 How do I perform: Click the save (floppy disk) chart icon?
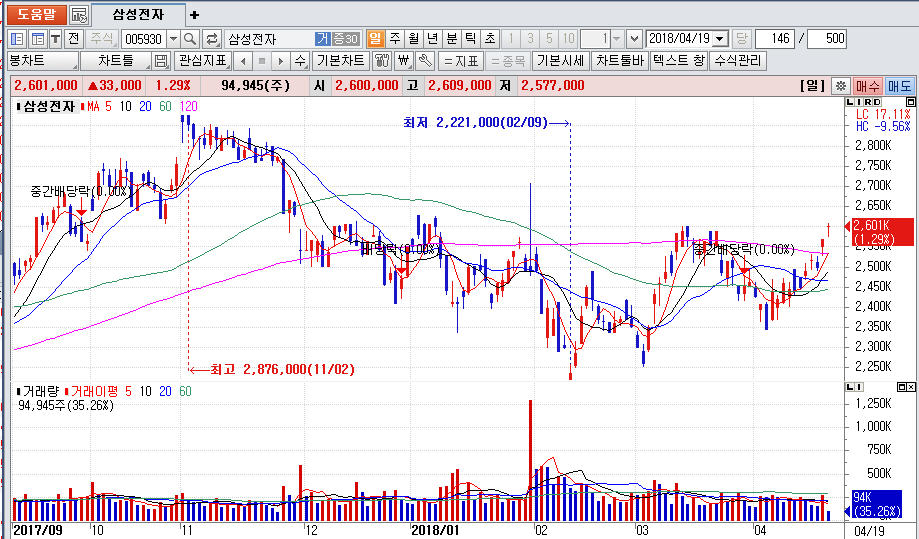pos(161,61)
